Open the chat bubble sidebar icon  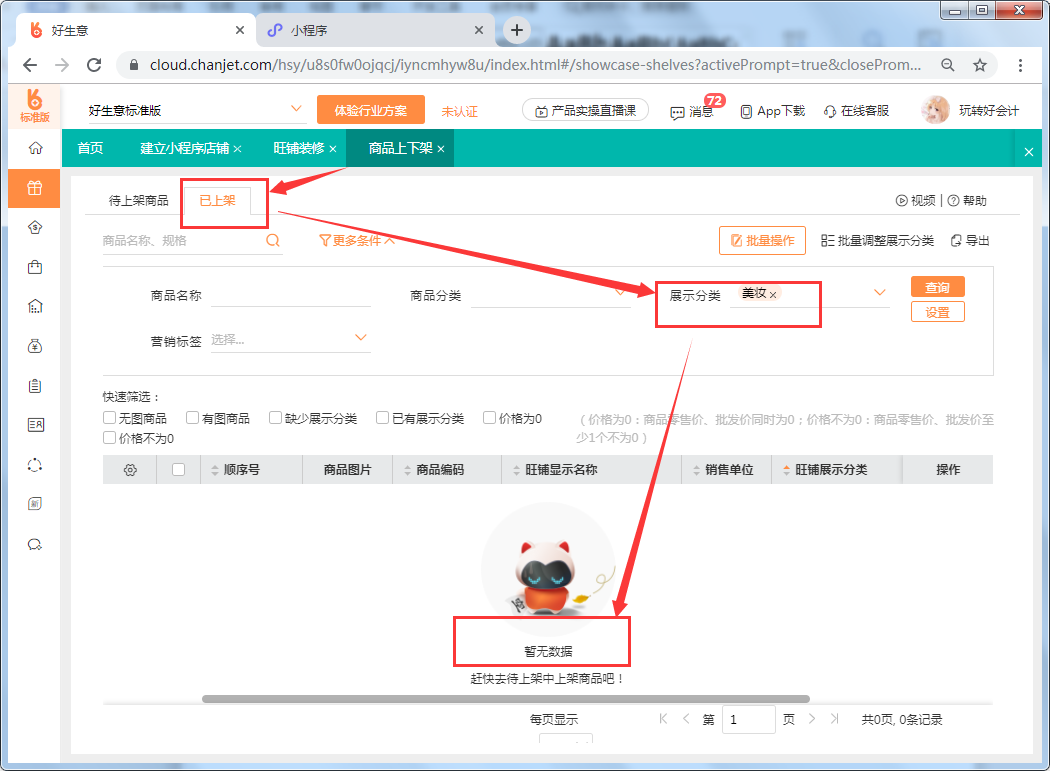[x=35, y=544]
